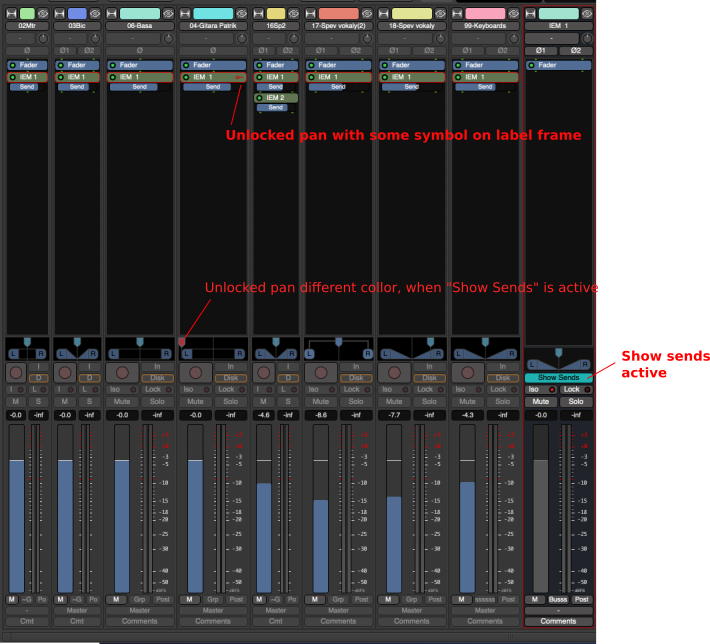This screenshot has height=644, width=710.
Task: Enable Lock on IEM 1 bus
Action: point(574,389)
